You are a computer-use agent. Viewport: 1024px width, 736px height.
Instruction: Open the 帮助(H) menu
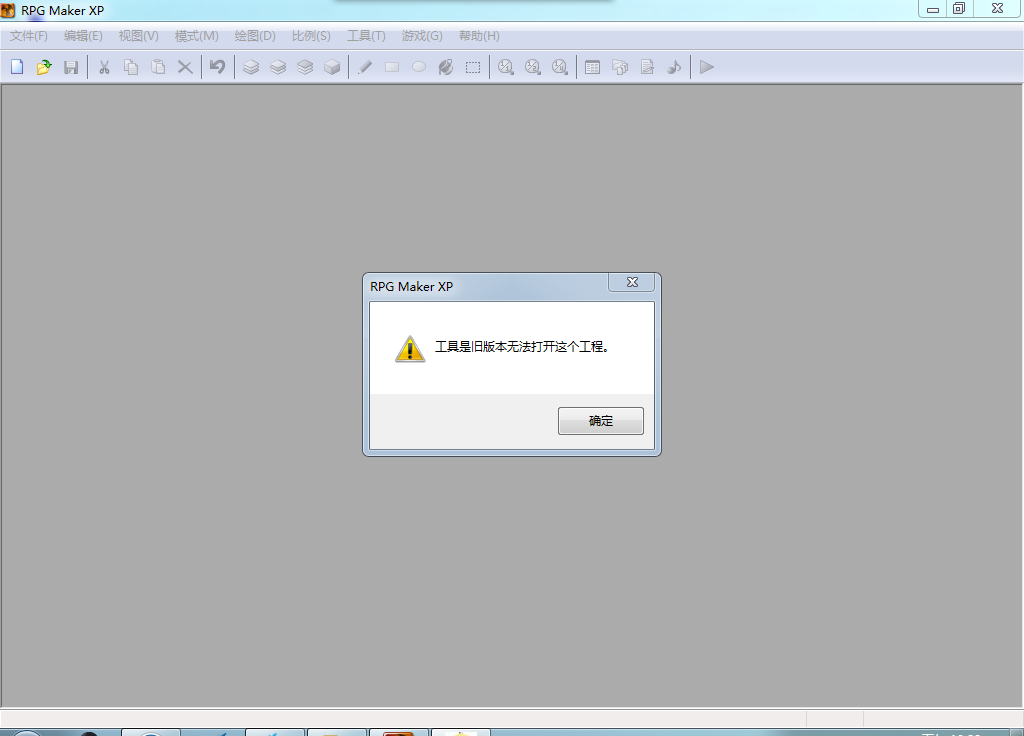click(479, 36)
